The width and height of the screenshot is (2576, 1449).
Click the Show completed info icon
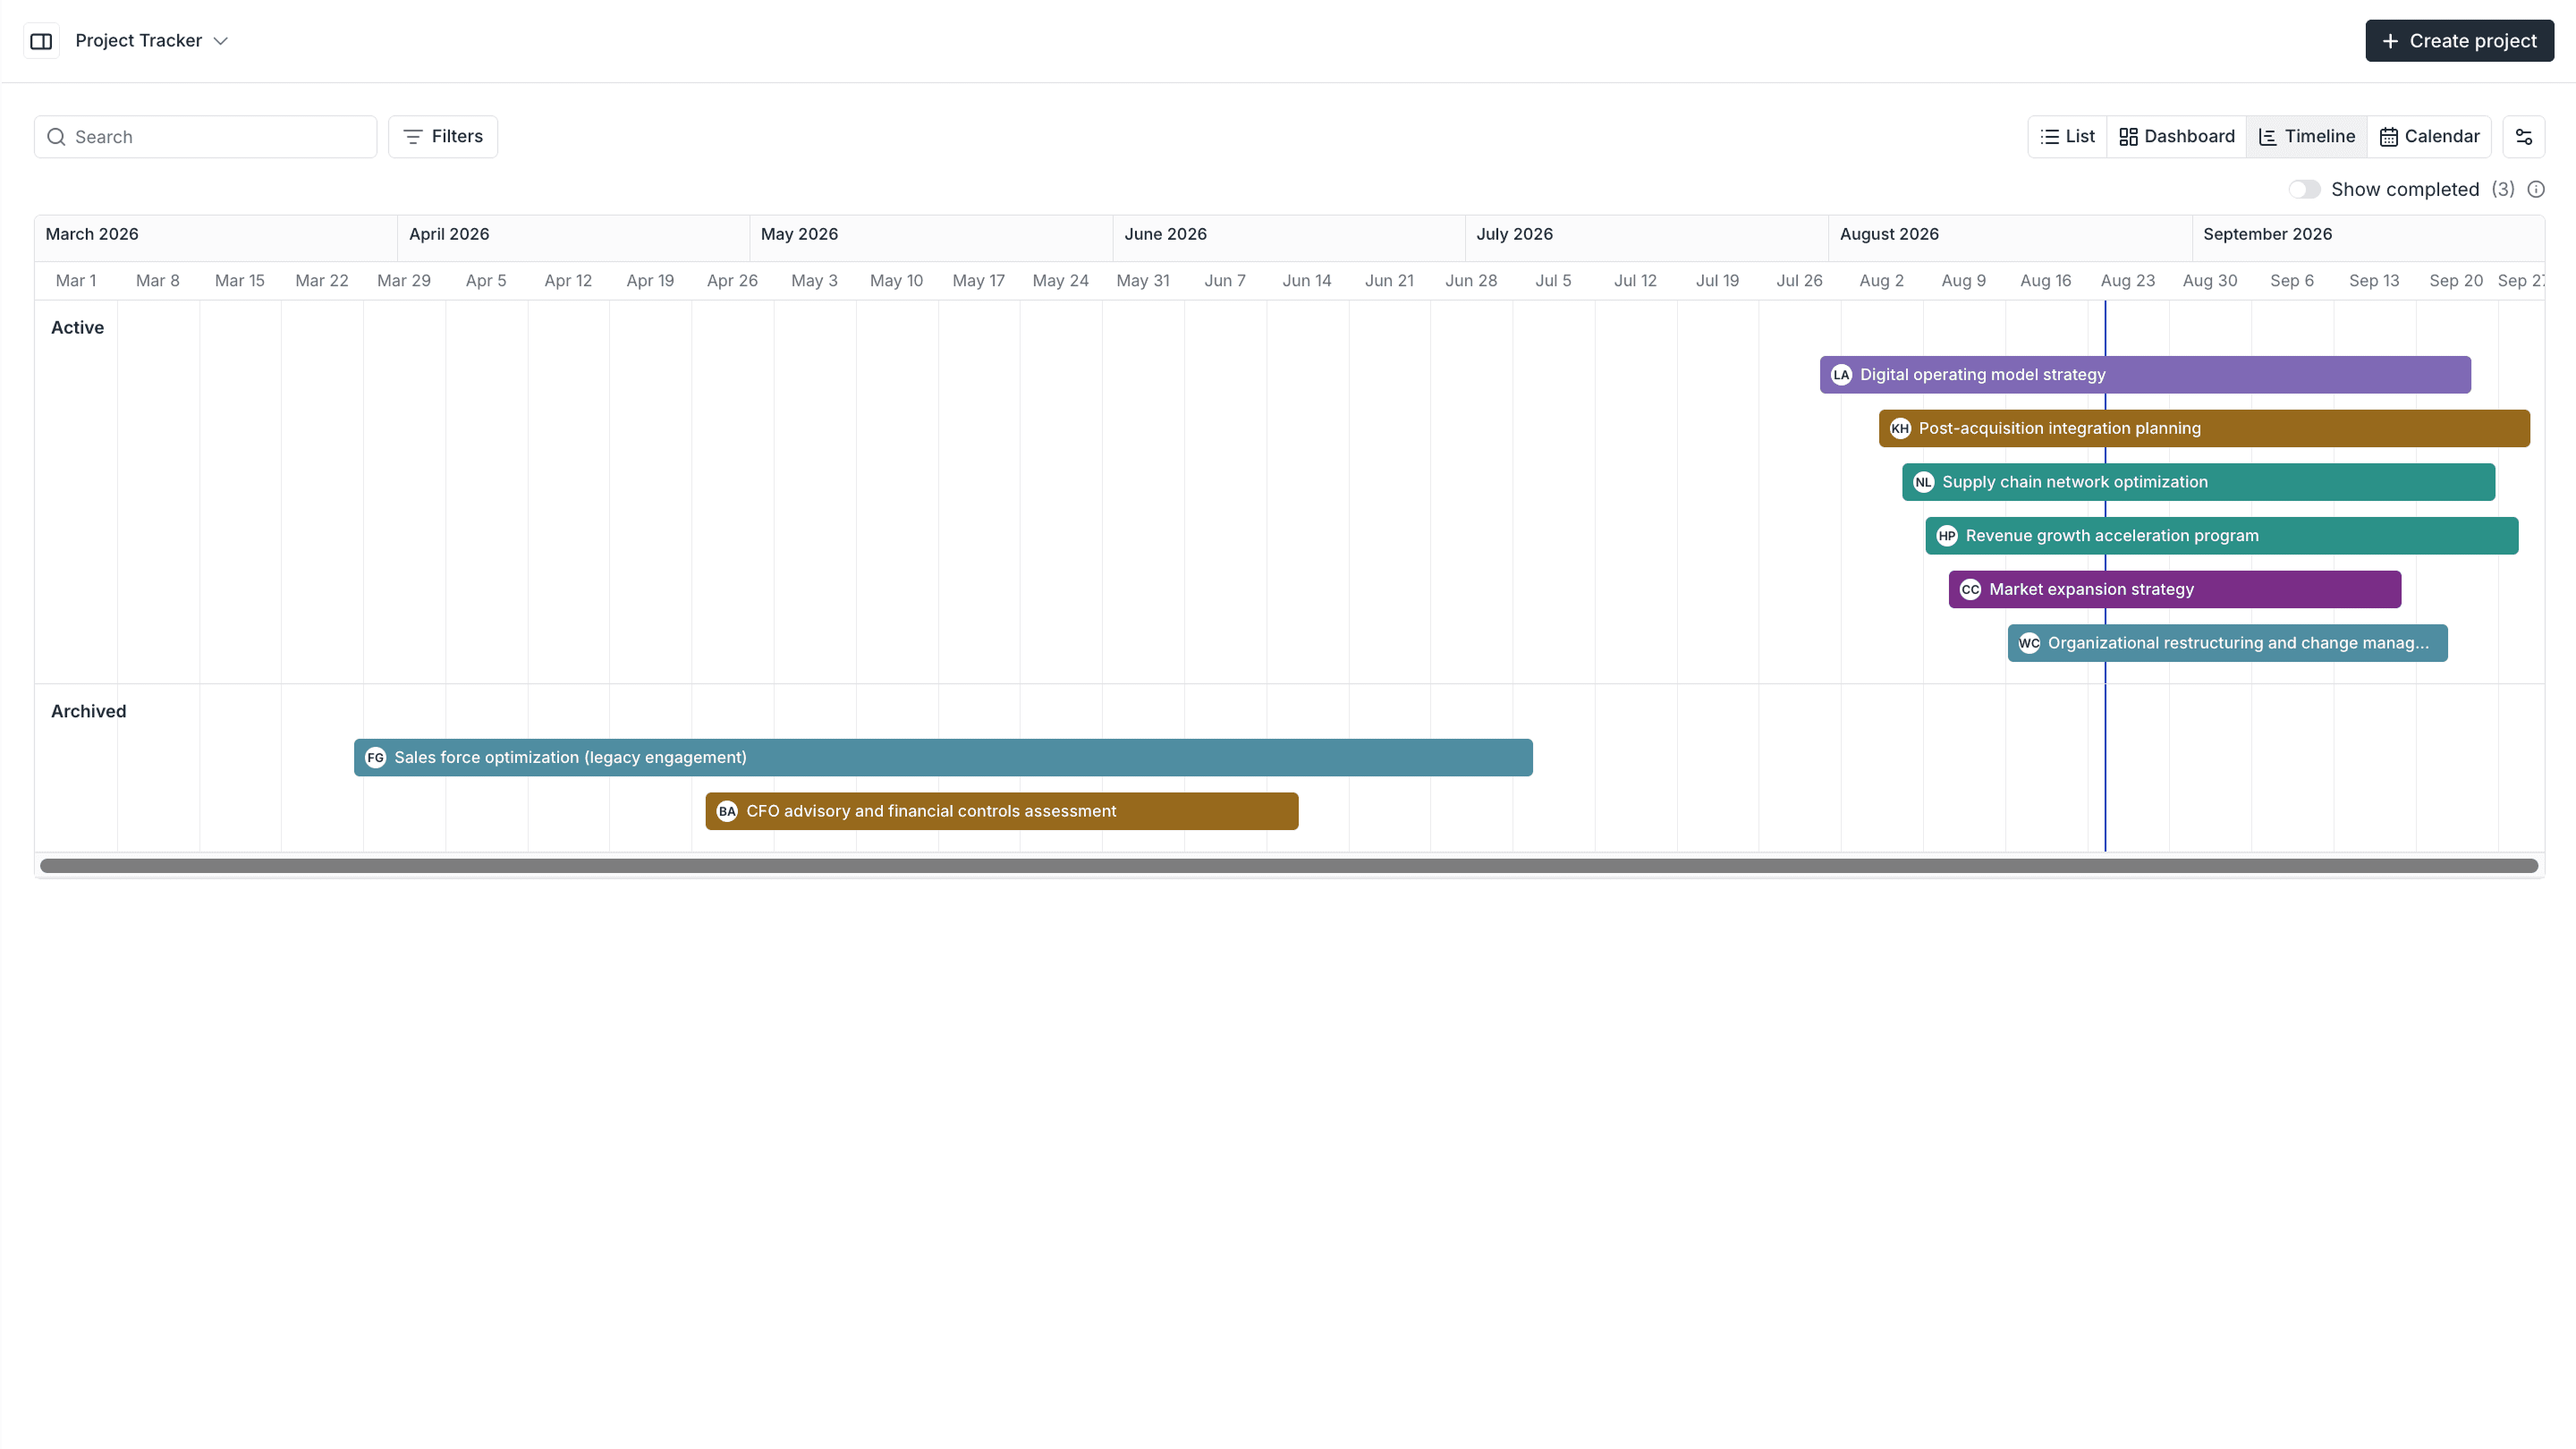[2536, 190]
